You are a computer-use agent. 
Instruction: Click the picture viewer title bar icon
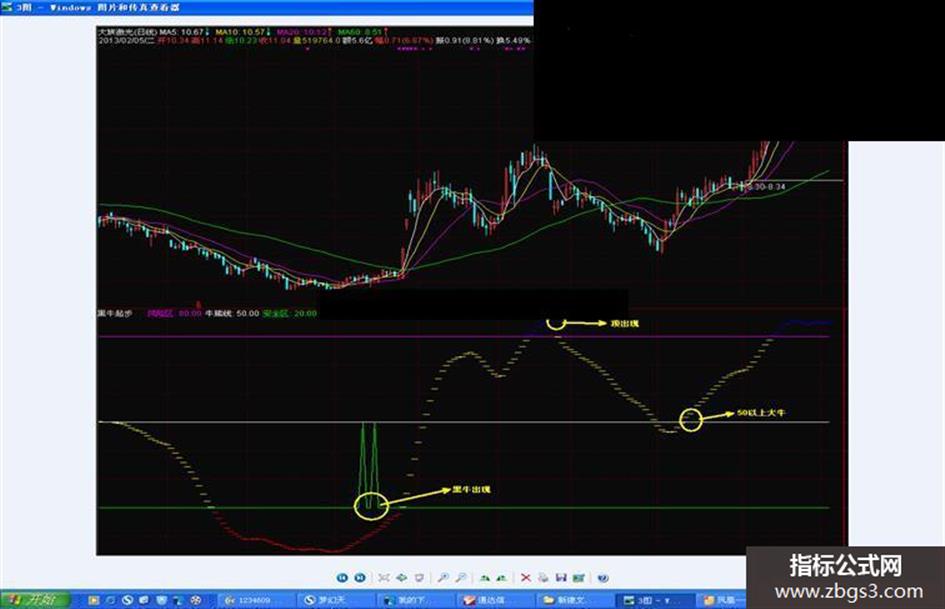point(7,7)
